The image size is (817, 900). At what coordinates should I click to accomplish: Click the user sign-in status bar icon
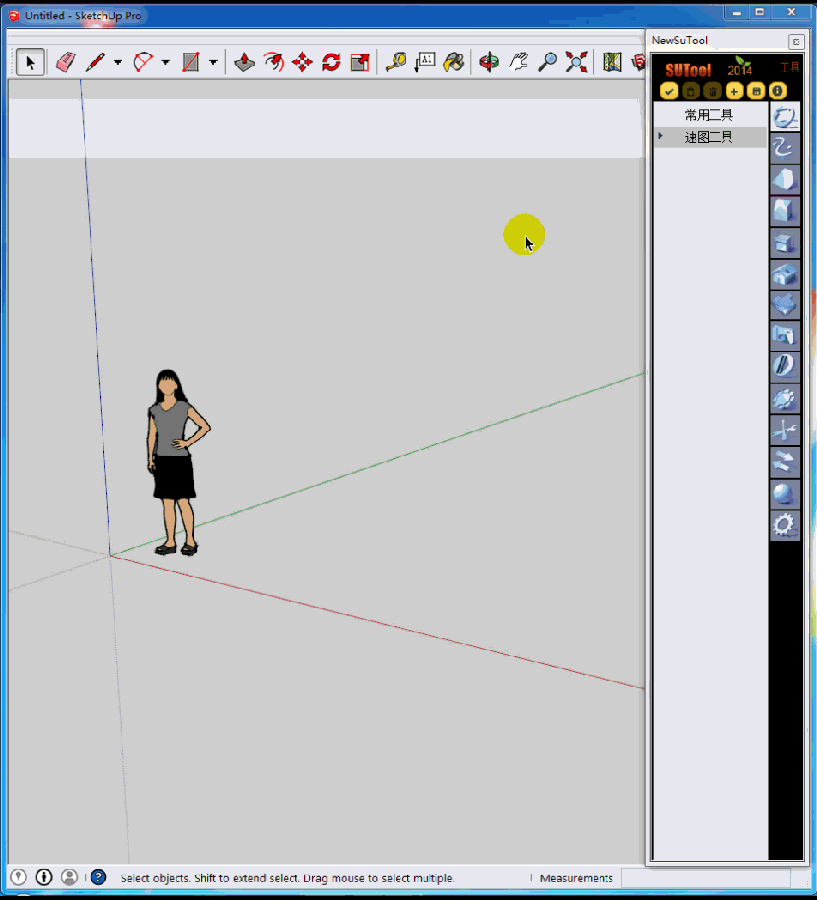pyautogui.click(x=69, y=877)
